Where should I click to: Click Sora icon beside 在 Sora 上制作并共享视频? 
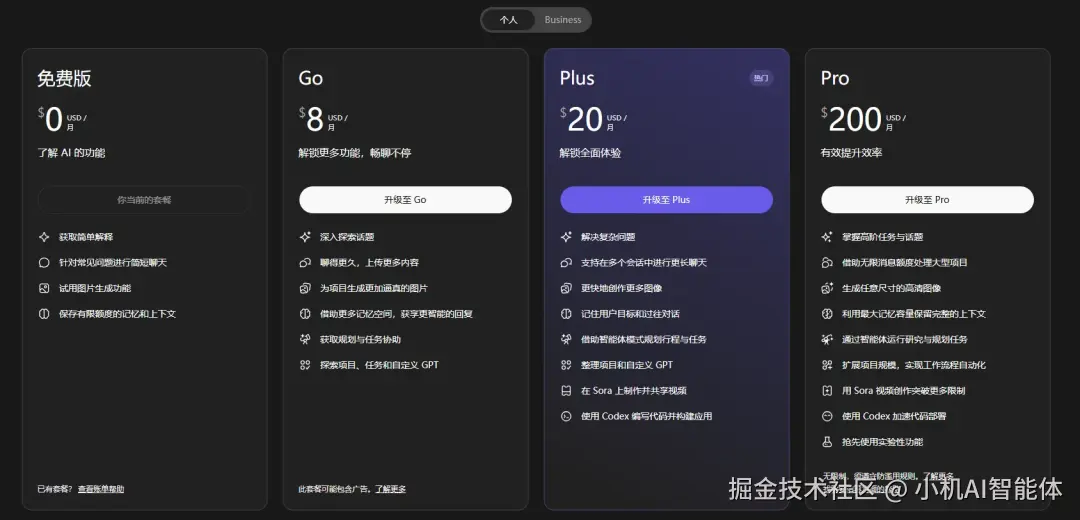(566, 391)
